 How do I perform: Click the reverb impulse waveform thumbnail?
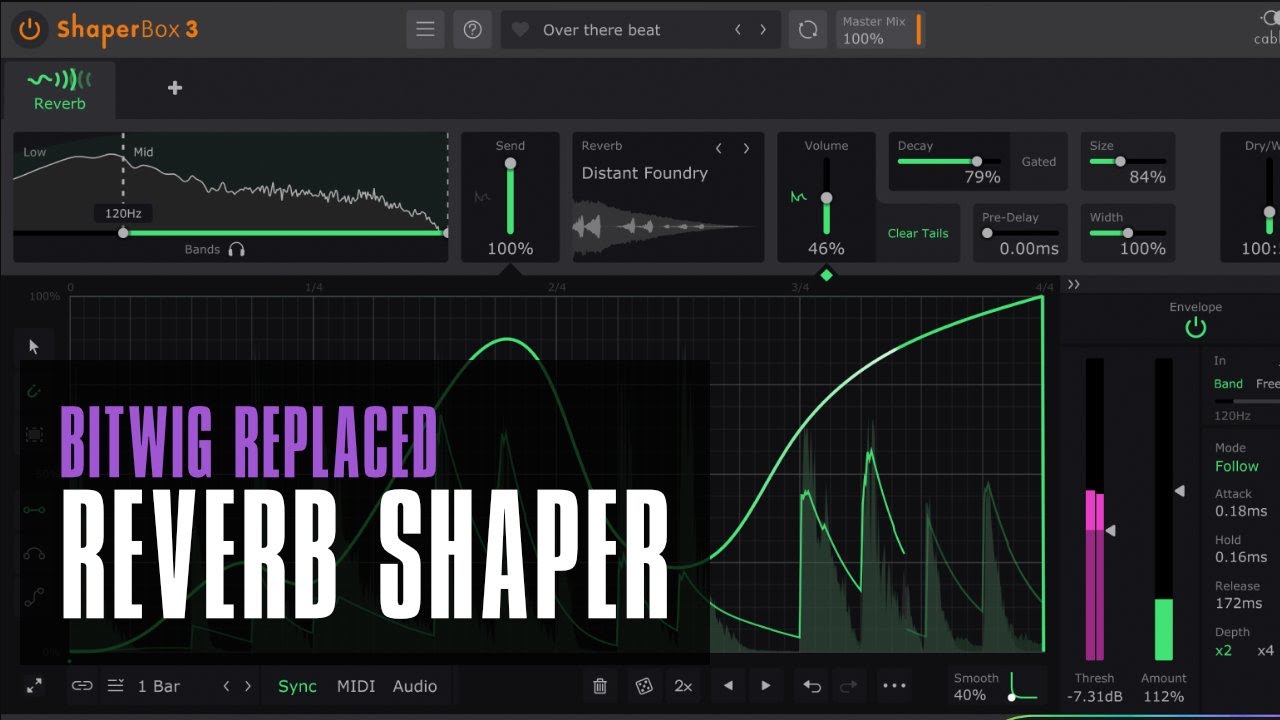click(663, 227)
